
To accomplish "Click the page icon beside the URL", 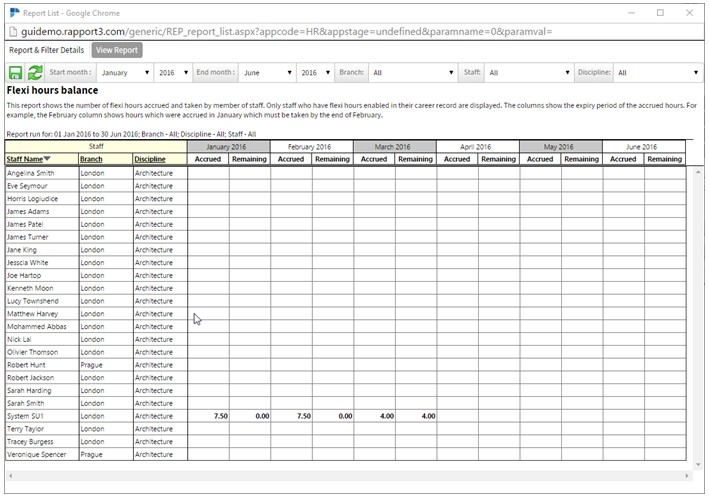I will [x=13, y=32].
